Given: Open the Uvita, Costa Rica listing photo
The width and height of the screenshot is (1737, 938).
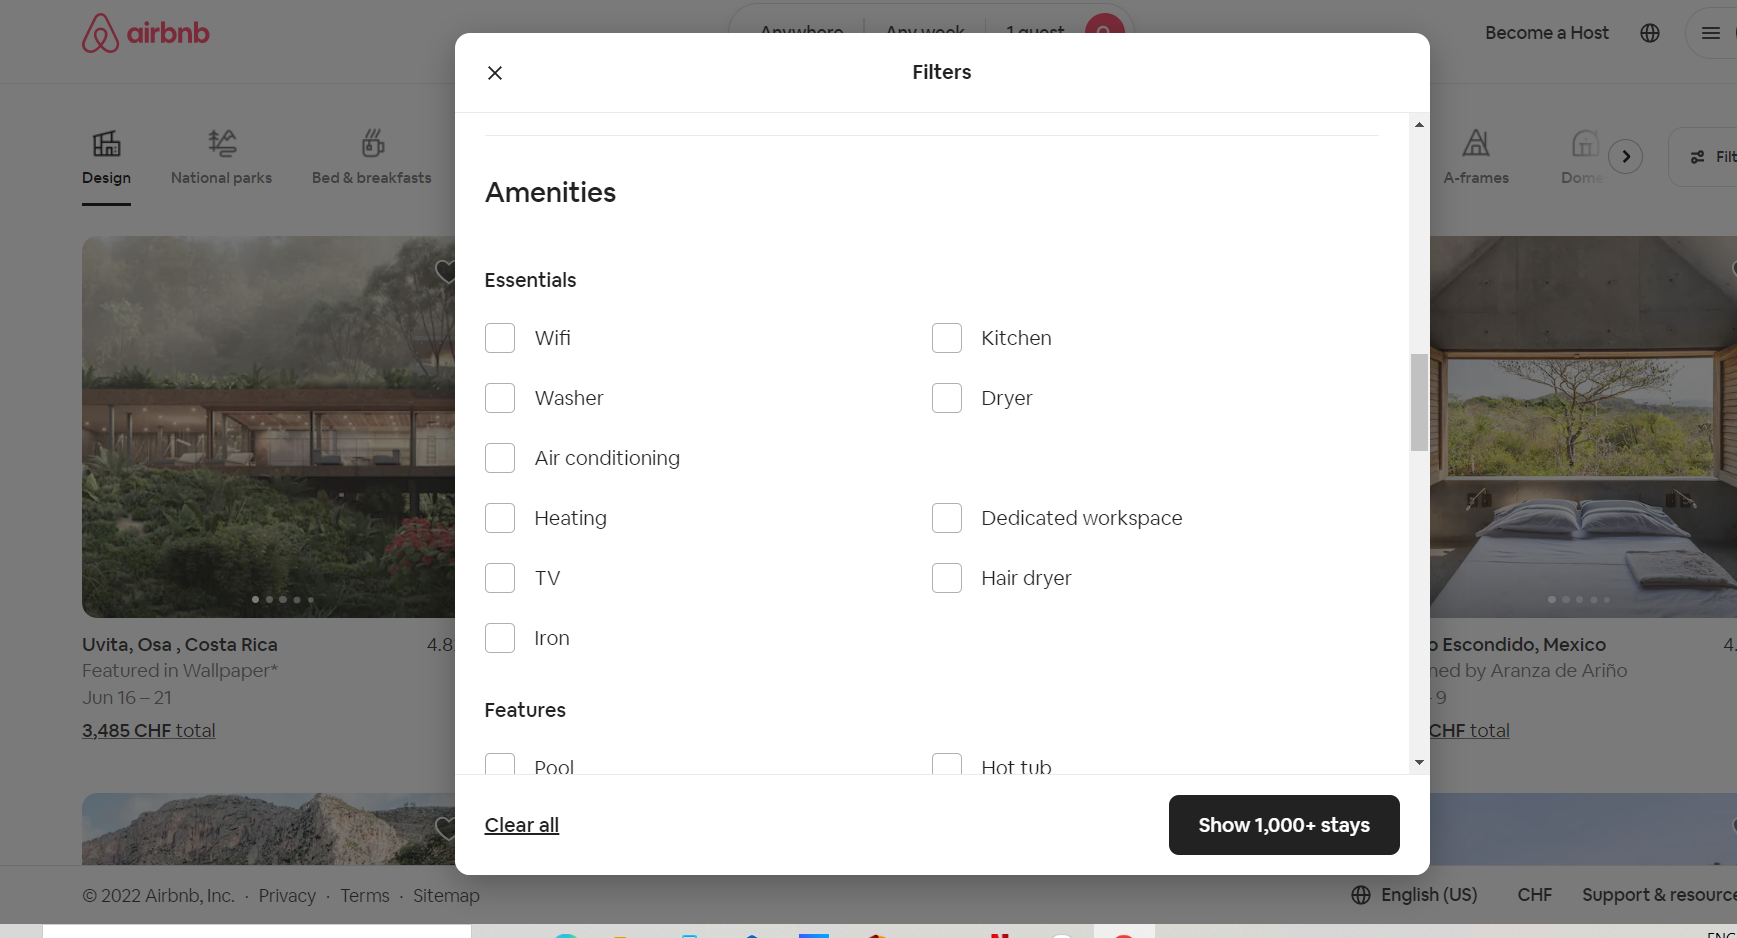Looking at the screenshot, I should point(268,427).
